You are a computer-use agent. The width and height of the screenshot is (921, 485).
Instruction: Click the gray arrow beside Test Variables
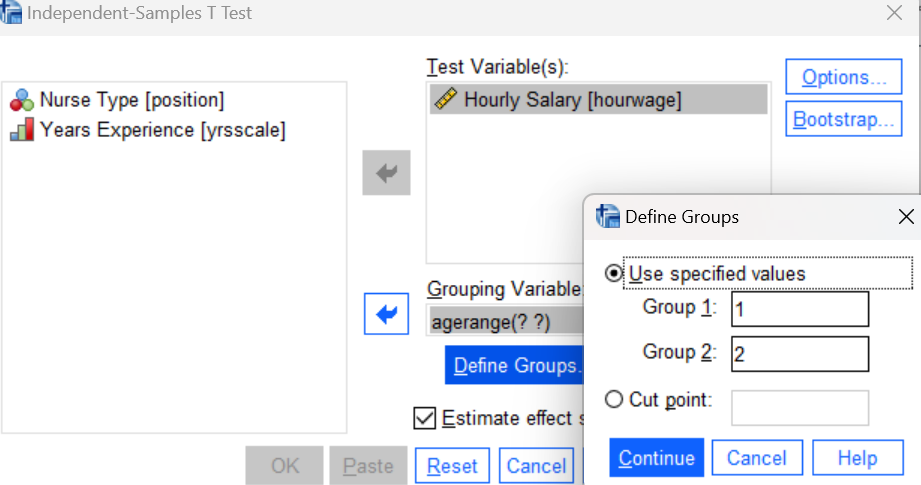[386, 173]
